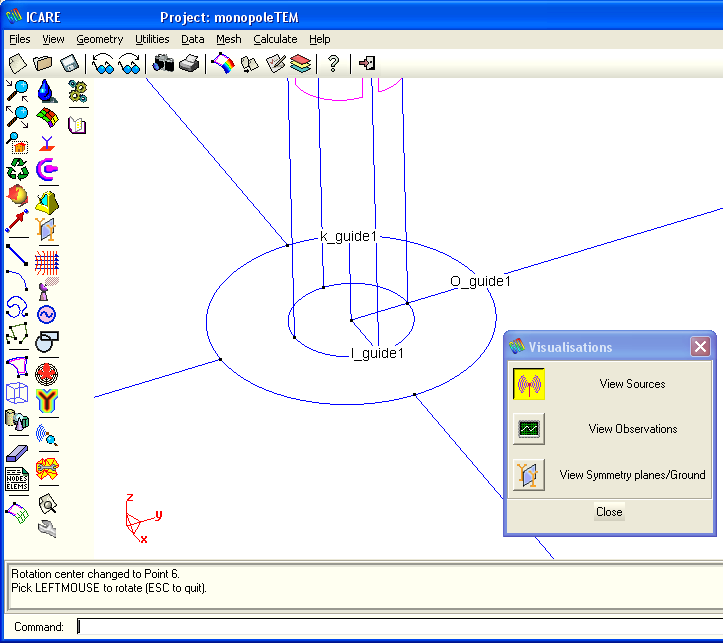This screenshot has height=643, width=723.
Task: Open the Help menu
Action: coord(320,39)
